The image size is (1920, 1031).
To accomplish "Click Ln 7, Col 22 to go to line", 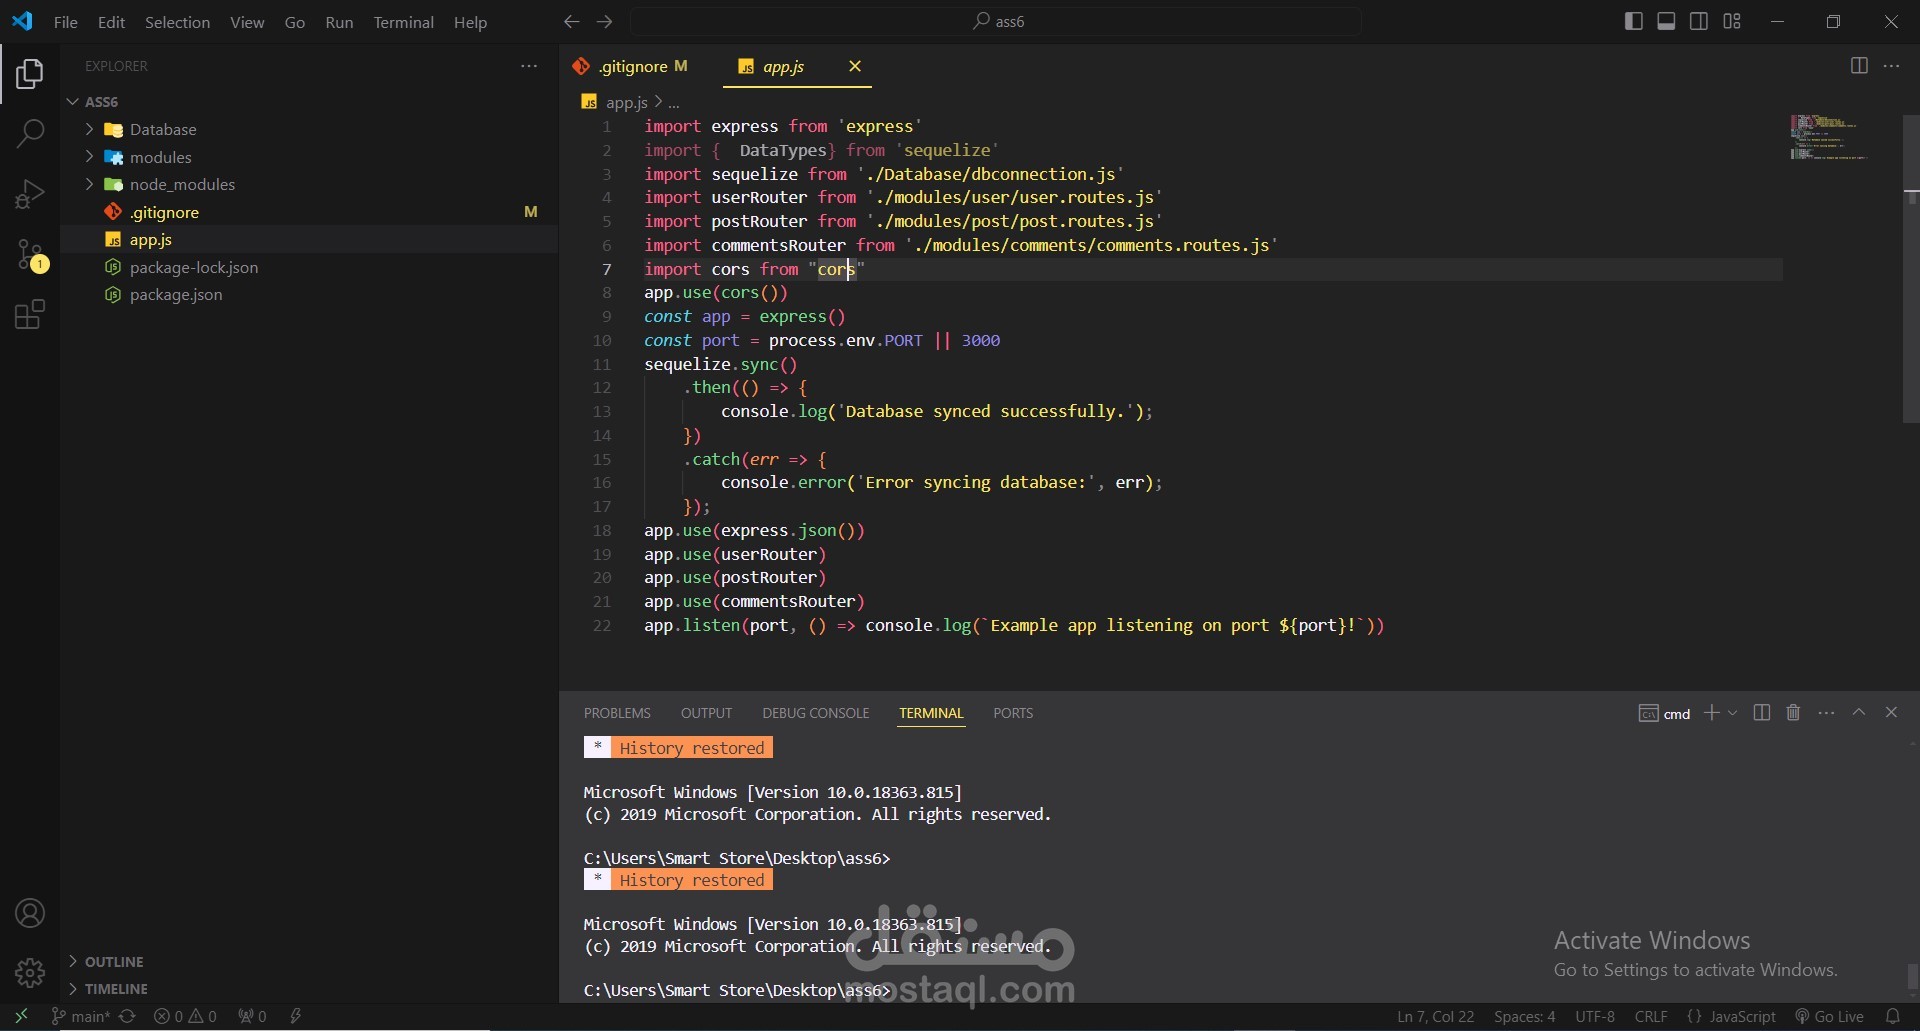I will [x=1436, y=1016].
